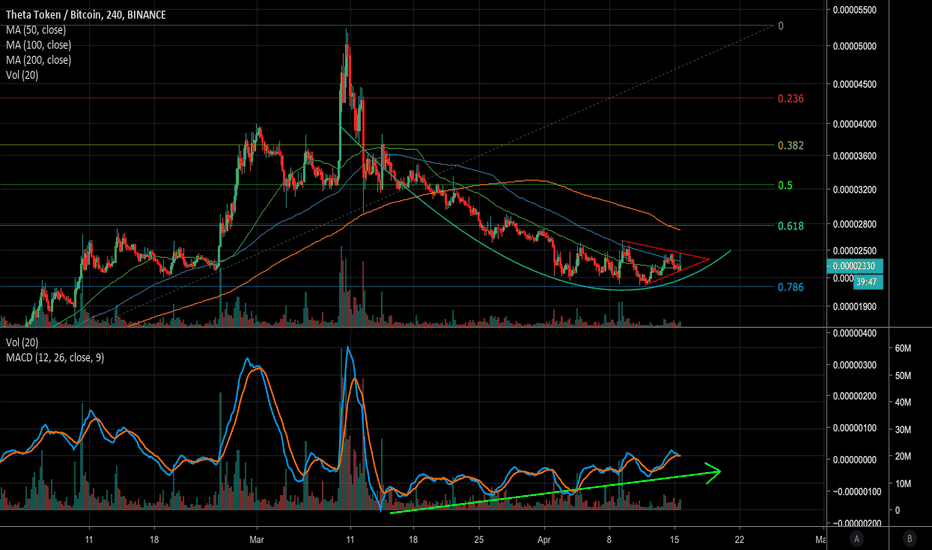Select the Fibonacci 0 level label
The height and width of the screenshot is (550, 932).
pos(780,26)
